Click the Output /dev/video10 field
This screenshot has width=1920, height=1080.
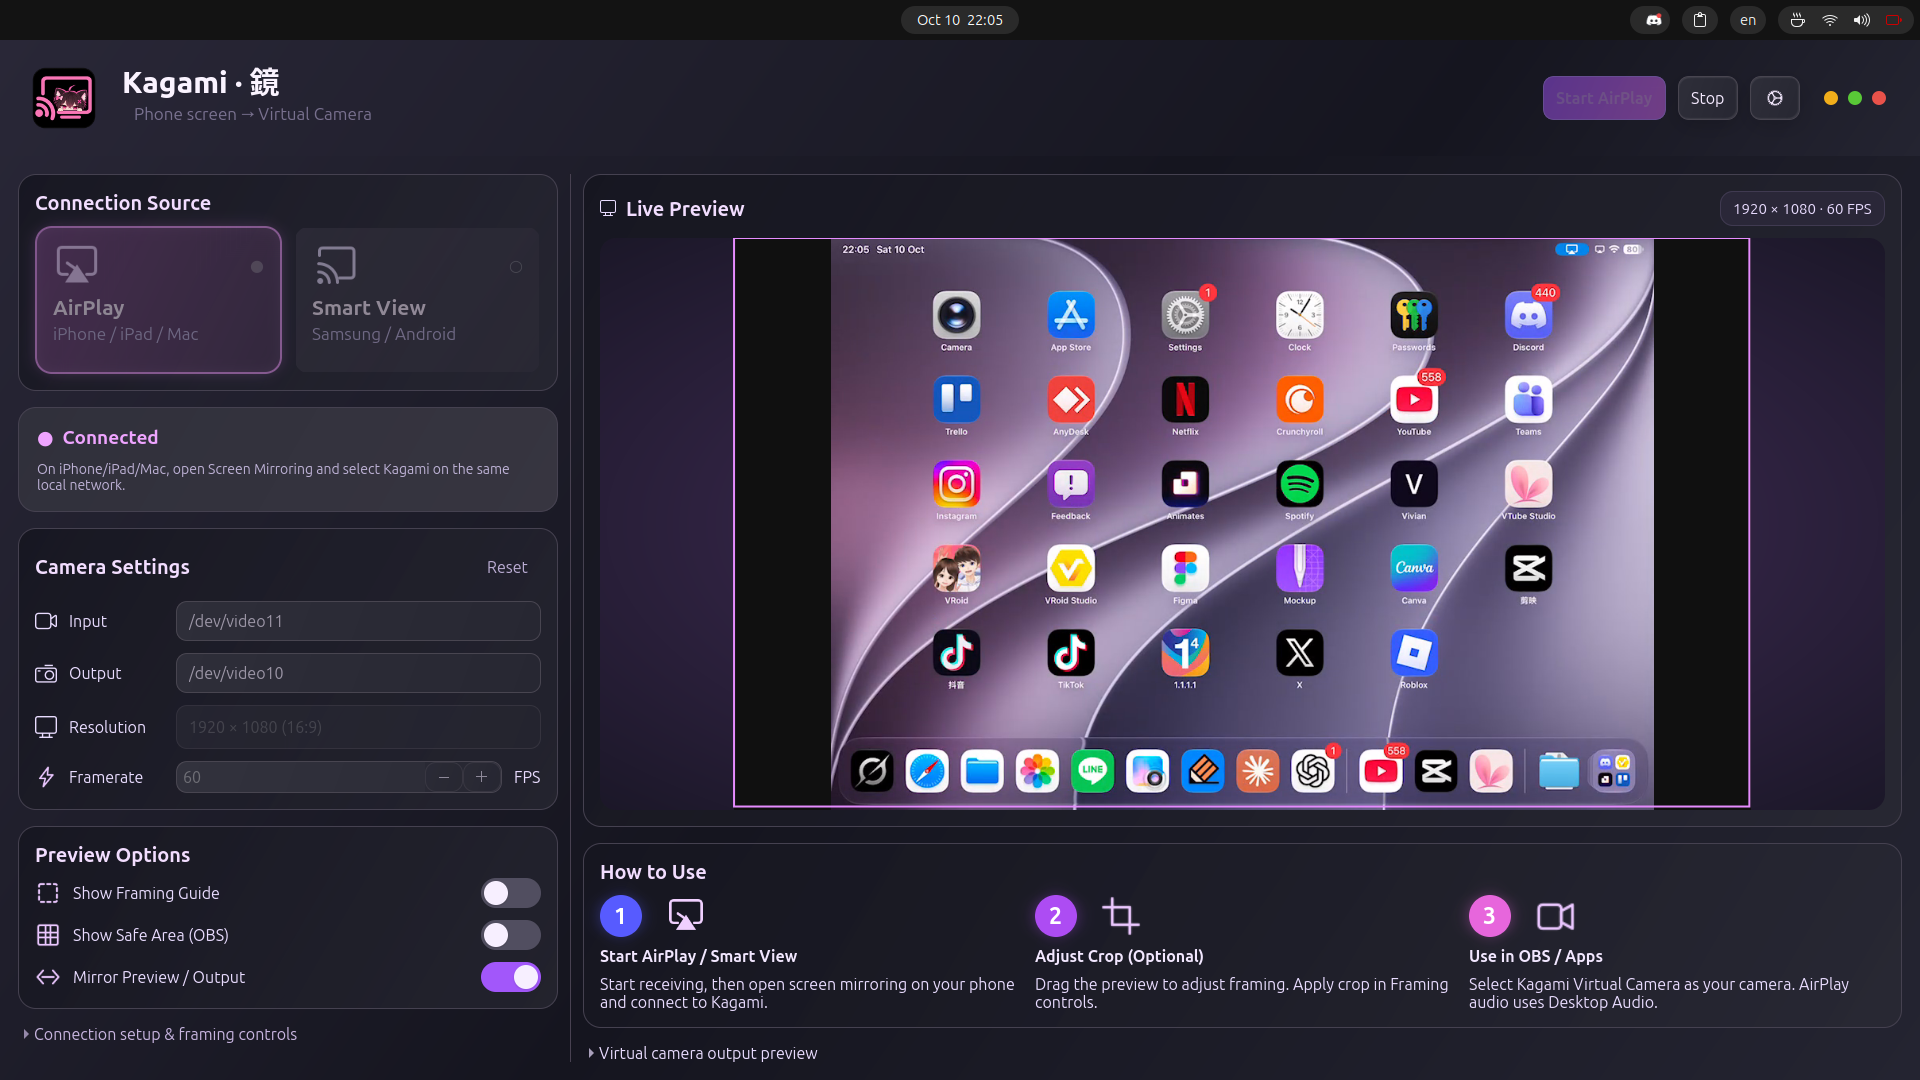pyautogui.click(x=358, y=673)
